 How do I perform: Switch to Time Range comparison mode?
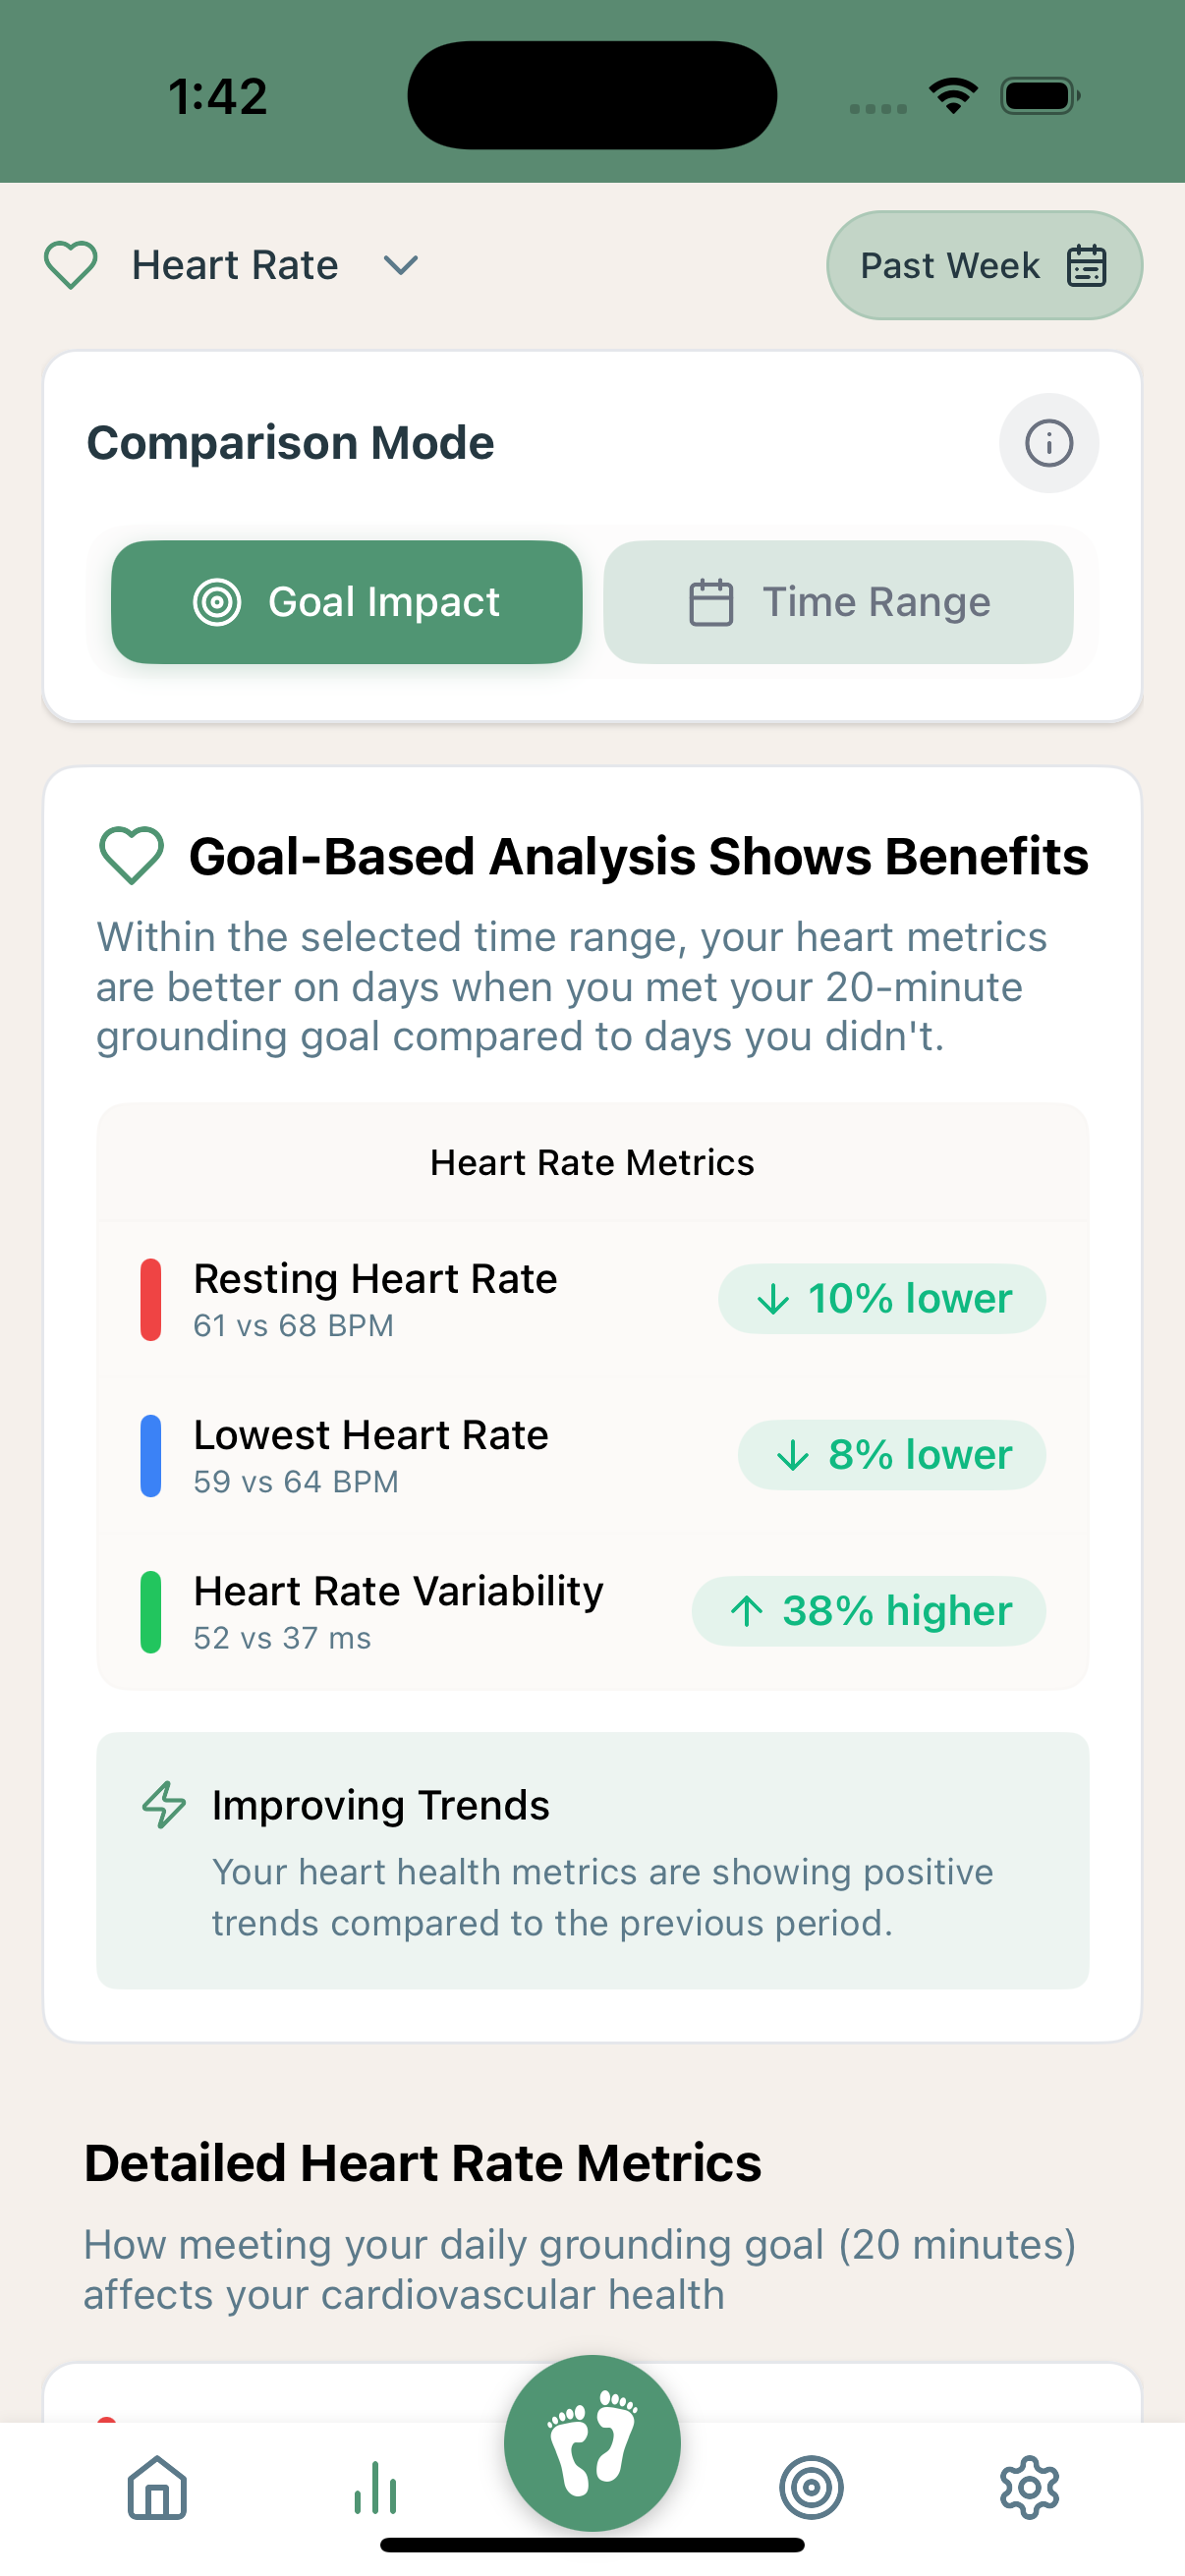coord(838,602)
